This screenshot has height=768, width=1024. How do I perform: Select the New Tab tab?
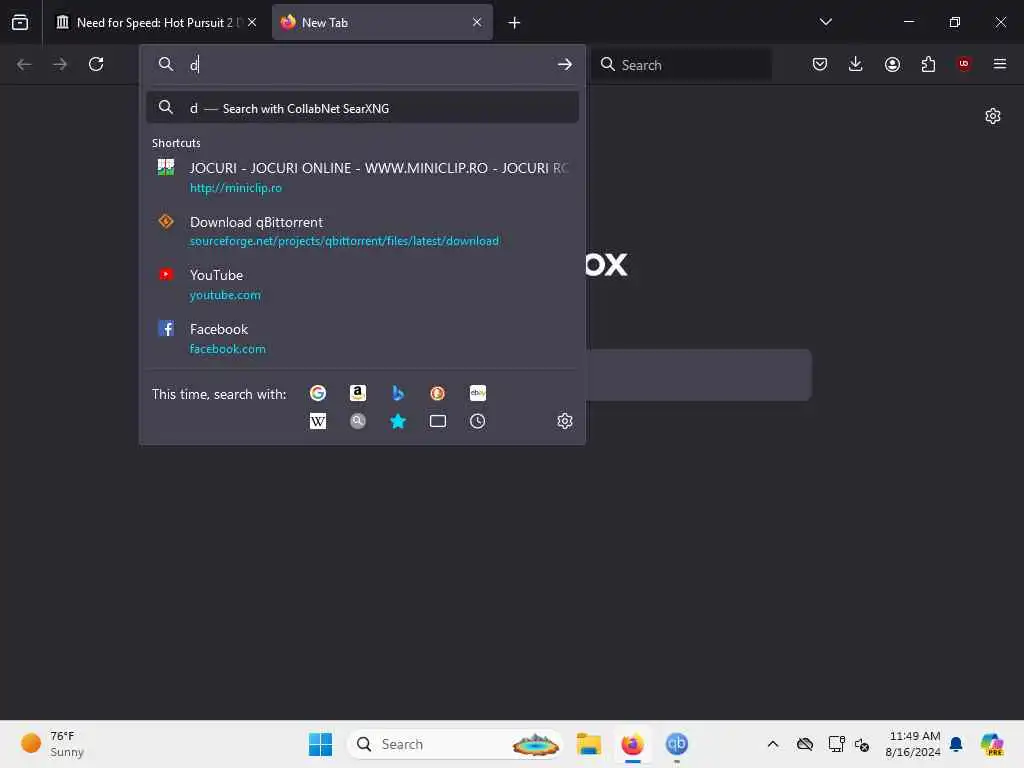(x=382, y=23)
